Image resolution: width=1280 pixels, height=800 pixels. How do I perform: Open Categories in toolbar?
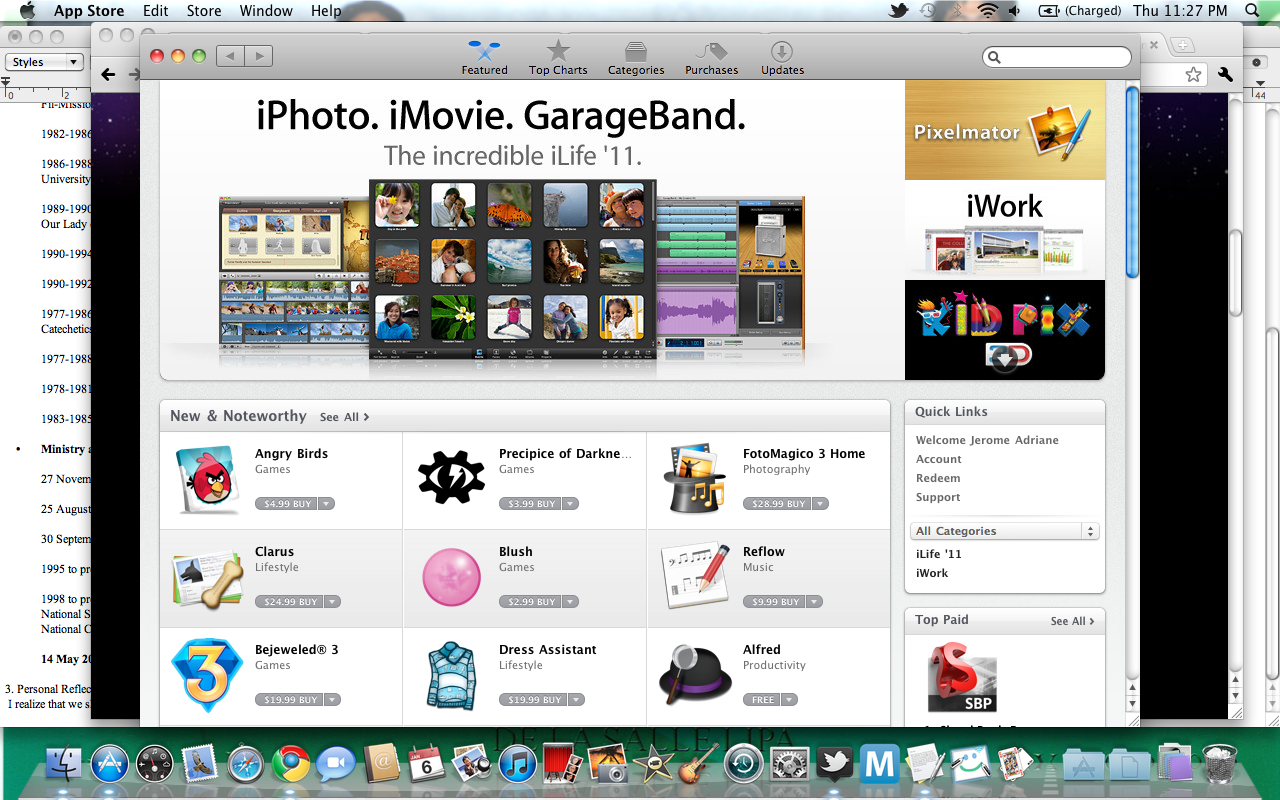(636, 58)
